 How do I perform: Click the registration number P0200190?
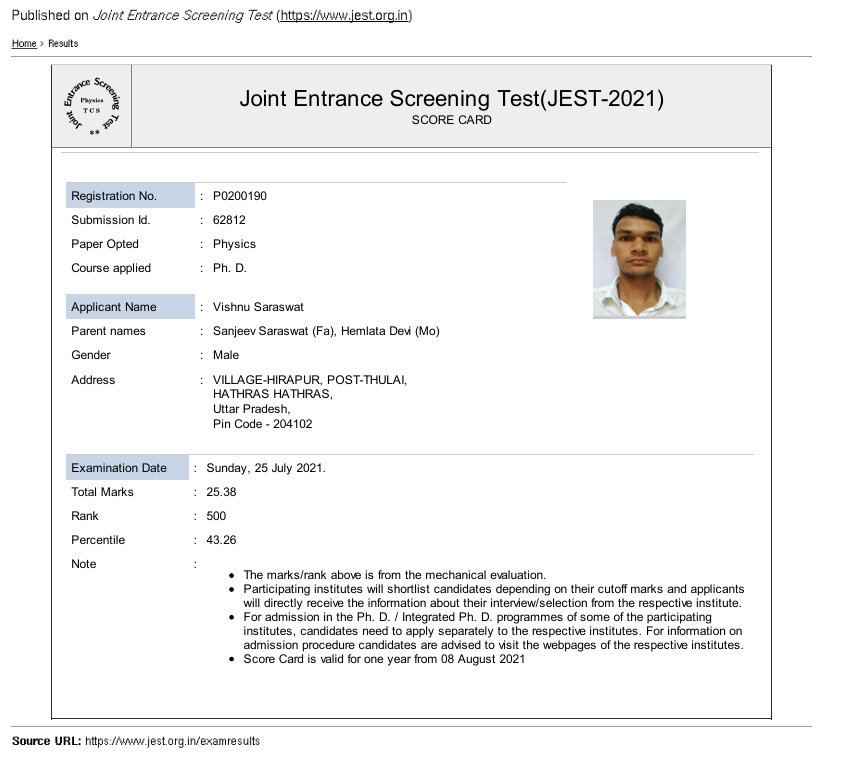pyautogui.click(x=240, y=196)
